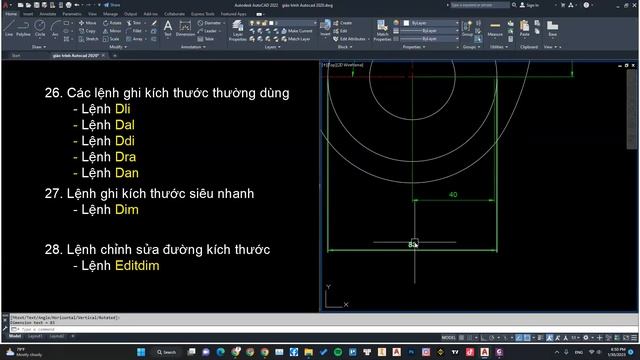Image resolution: width=640 pixels, height=360 pixels.
Task: Click the Copy command
Action: click(x=87, y=31)
